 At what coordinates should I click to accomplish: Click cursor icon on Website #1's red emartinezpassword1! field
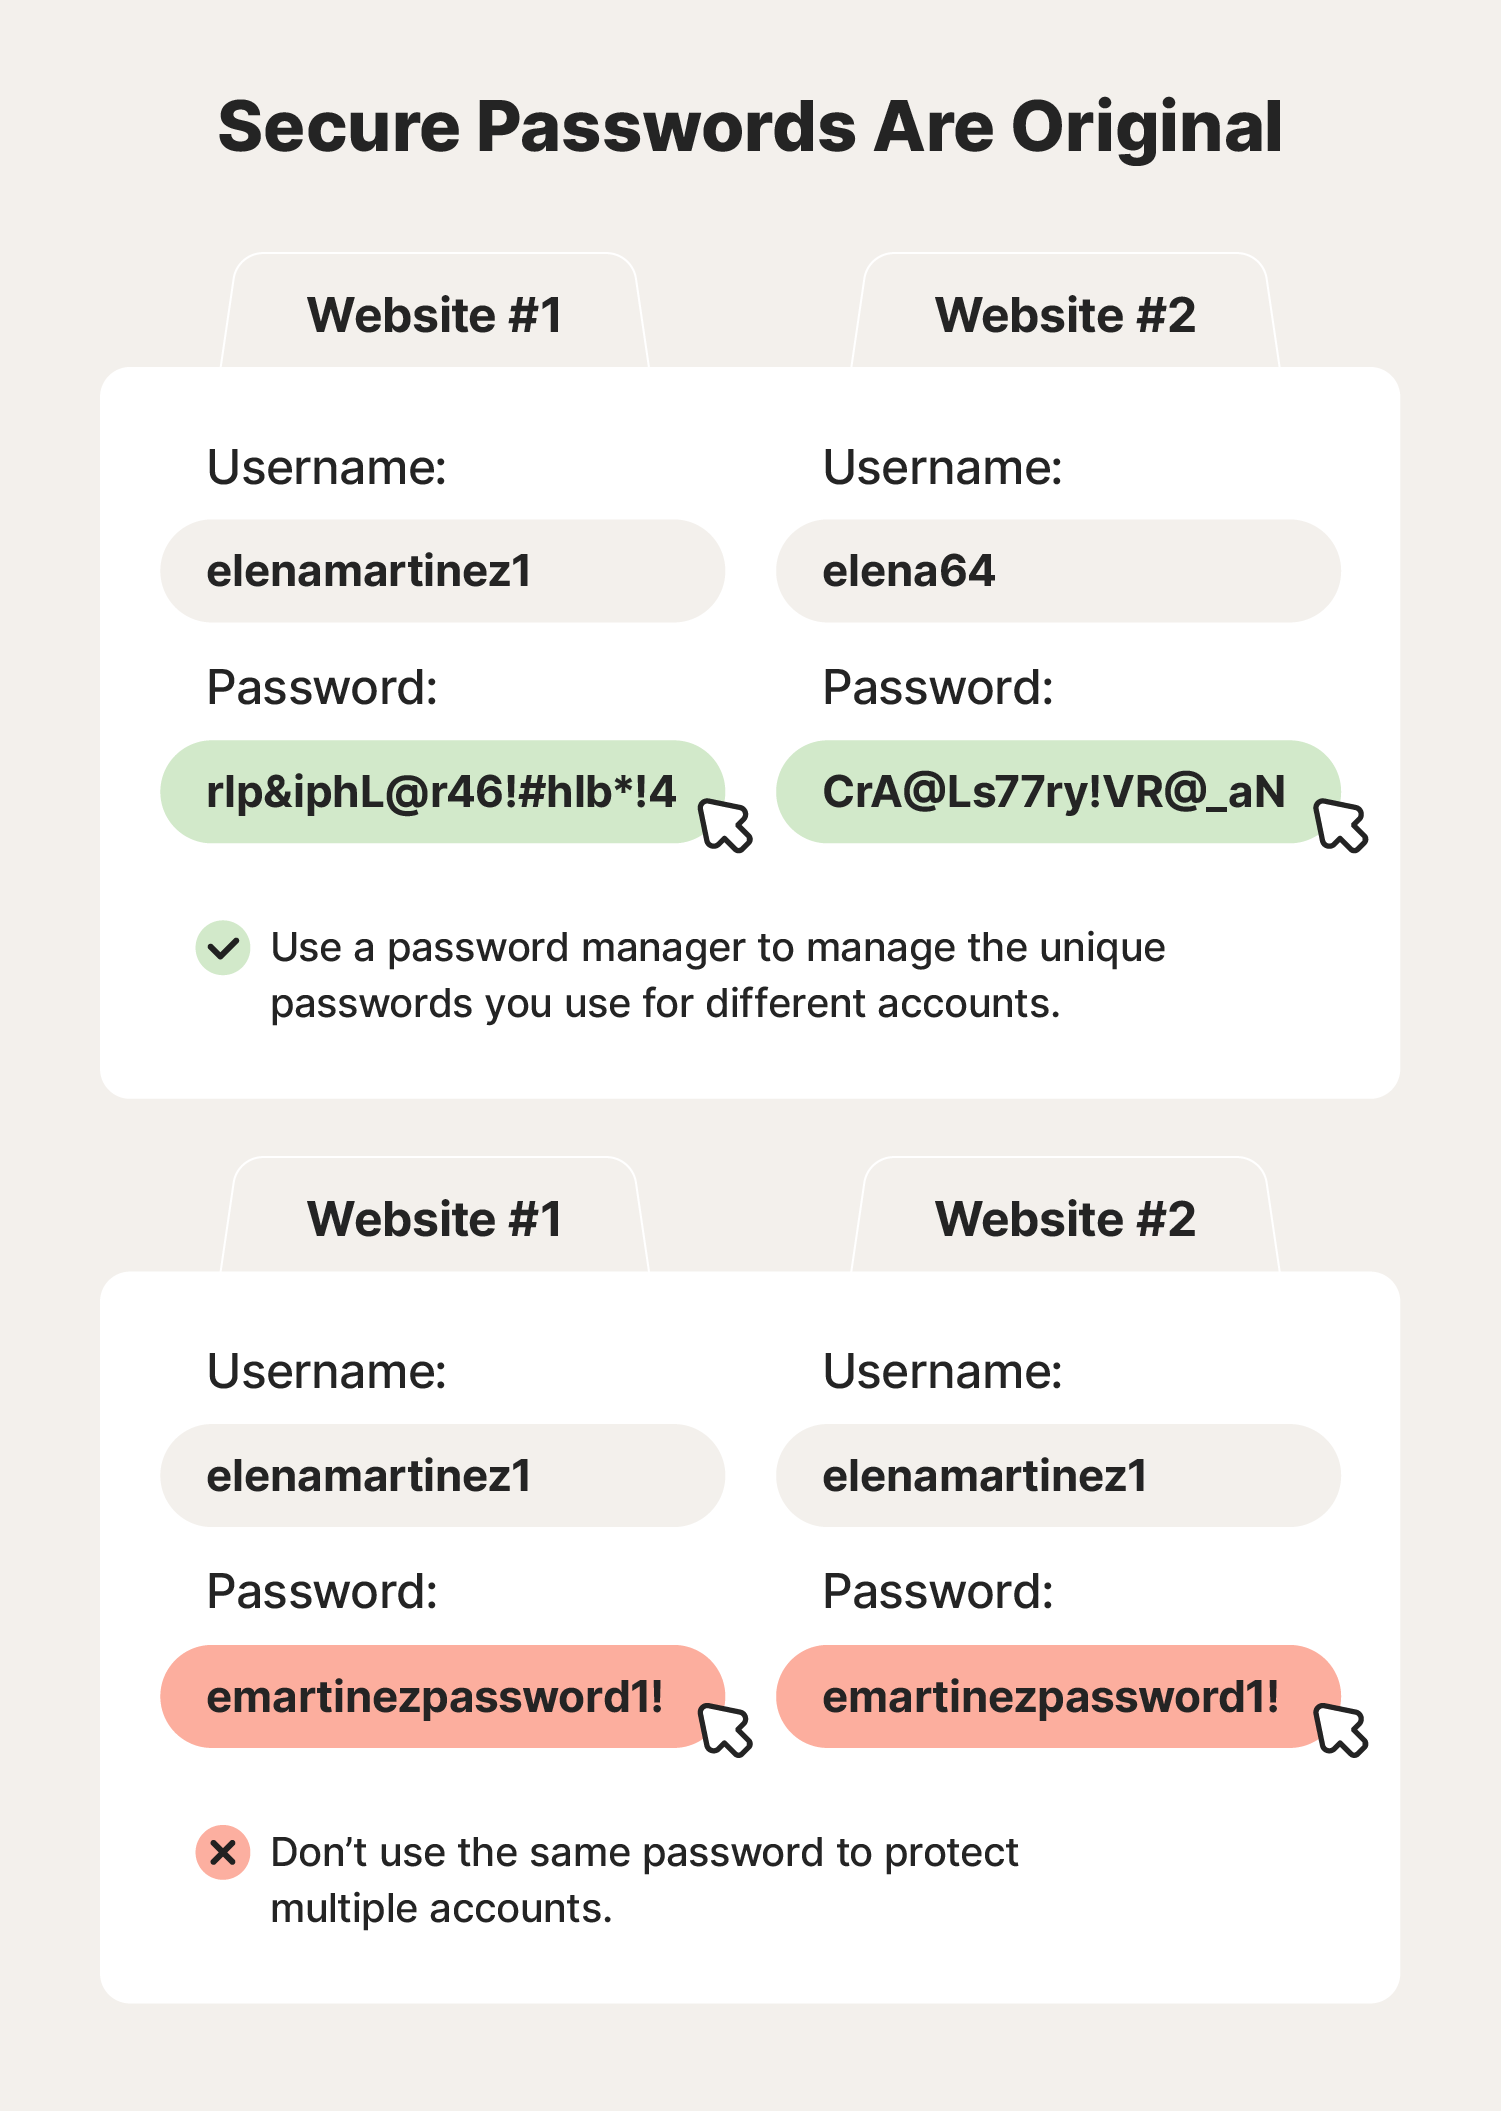(x=726, y=1730)
